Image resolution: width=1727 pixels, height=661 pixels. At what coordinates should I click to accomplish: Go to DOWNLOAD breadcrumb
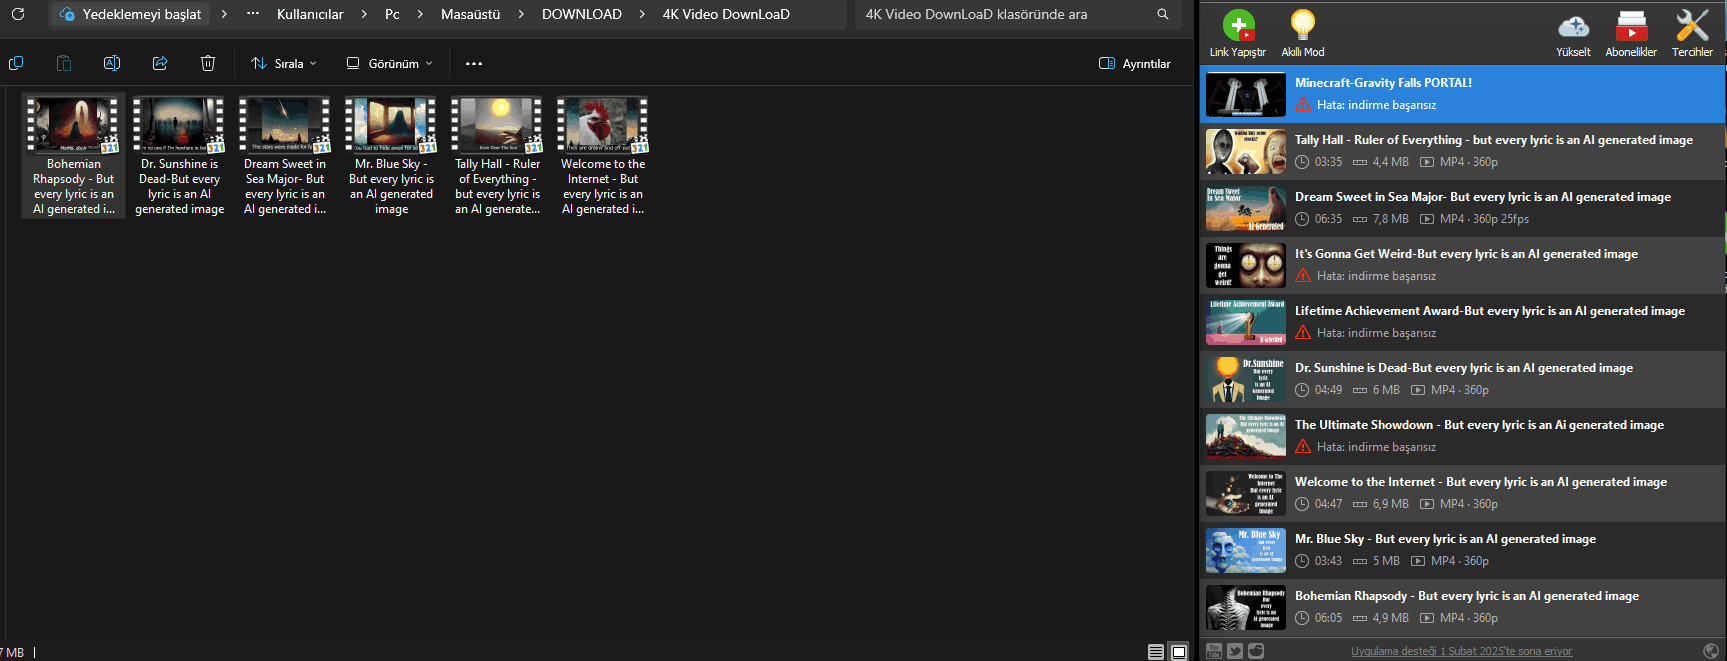582,14
